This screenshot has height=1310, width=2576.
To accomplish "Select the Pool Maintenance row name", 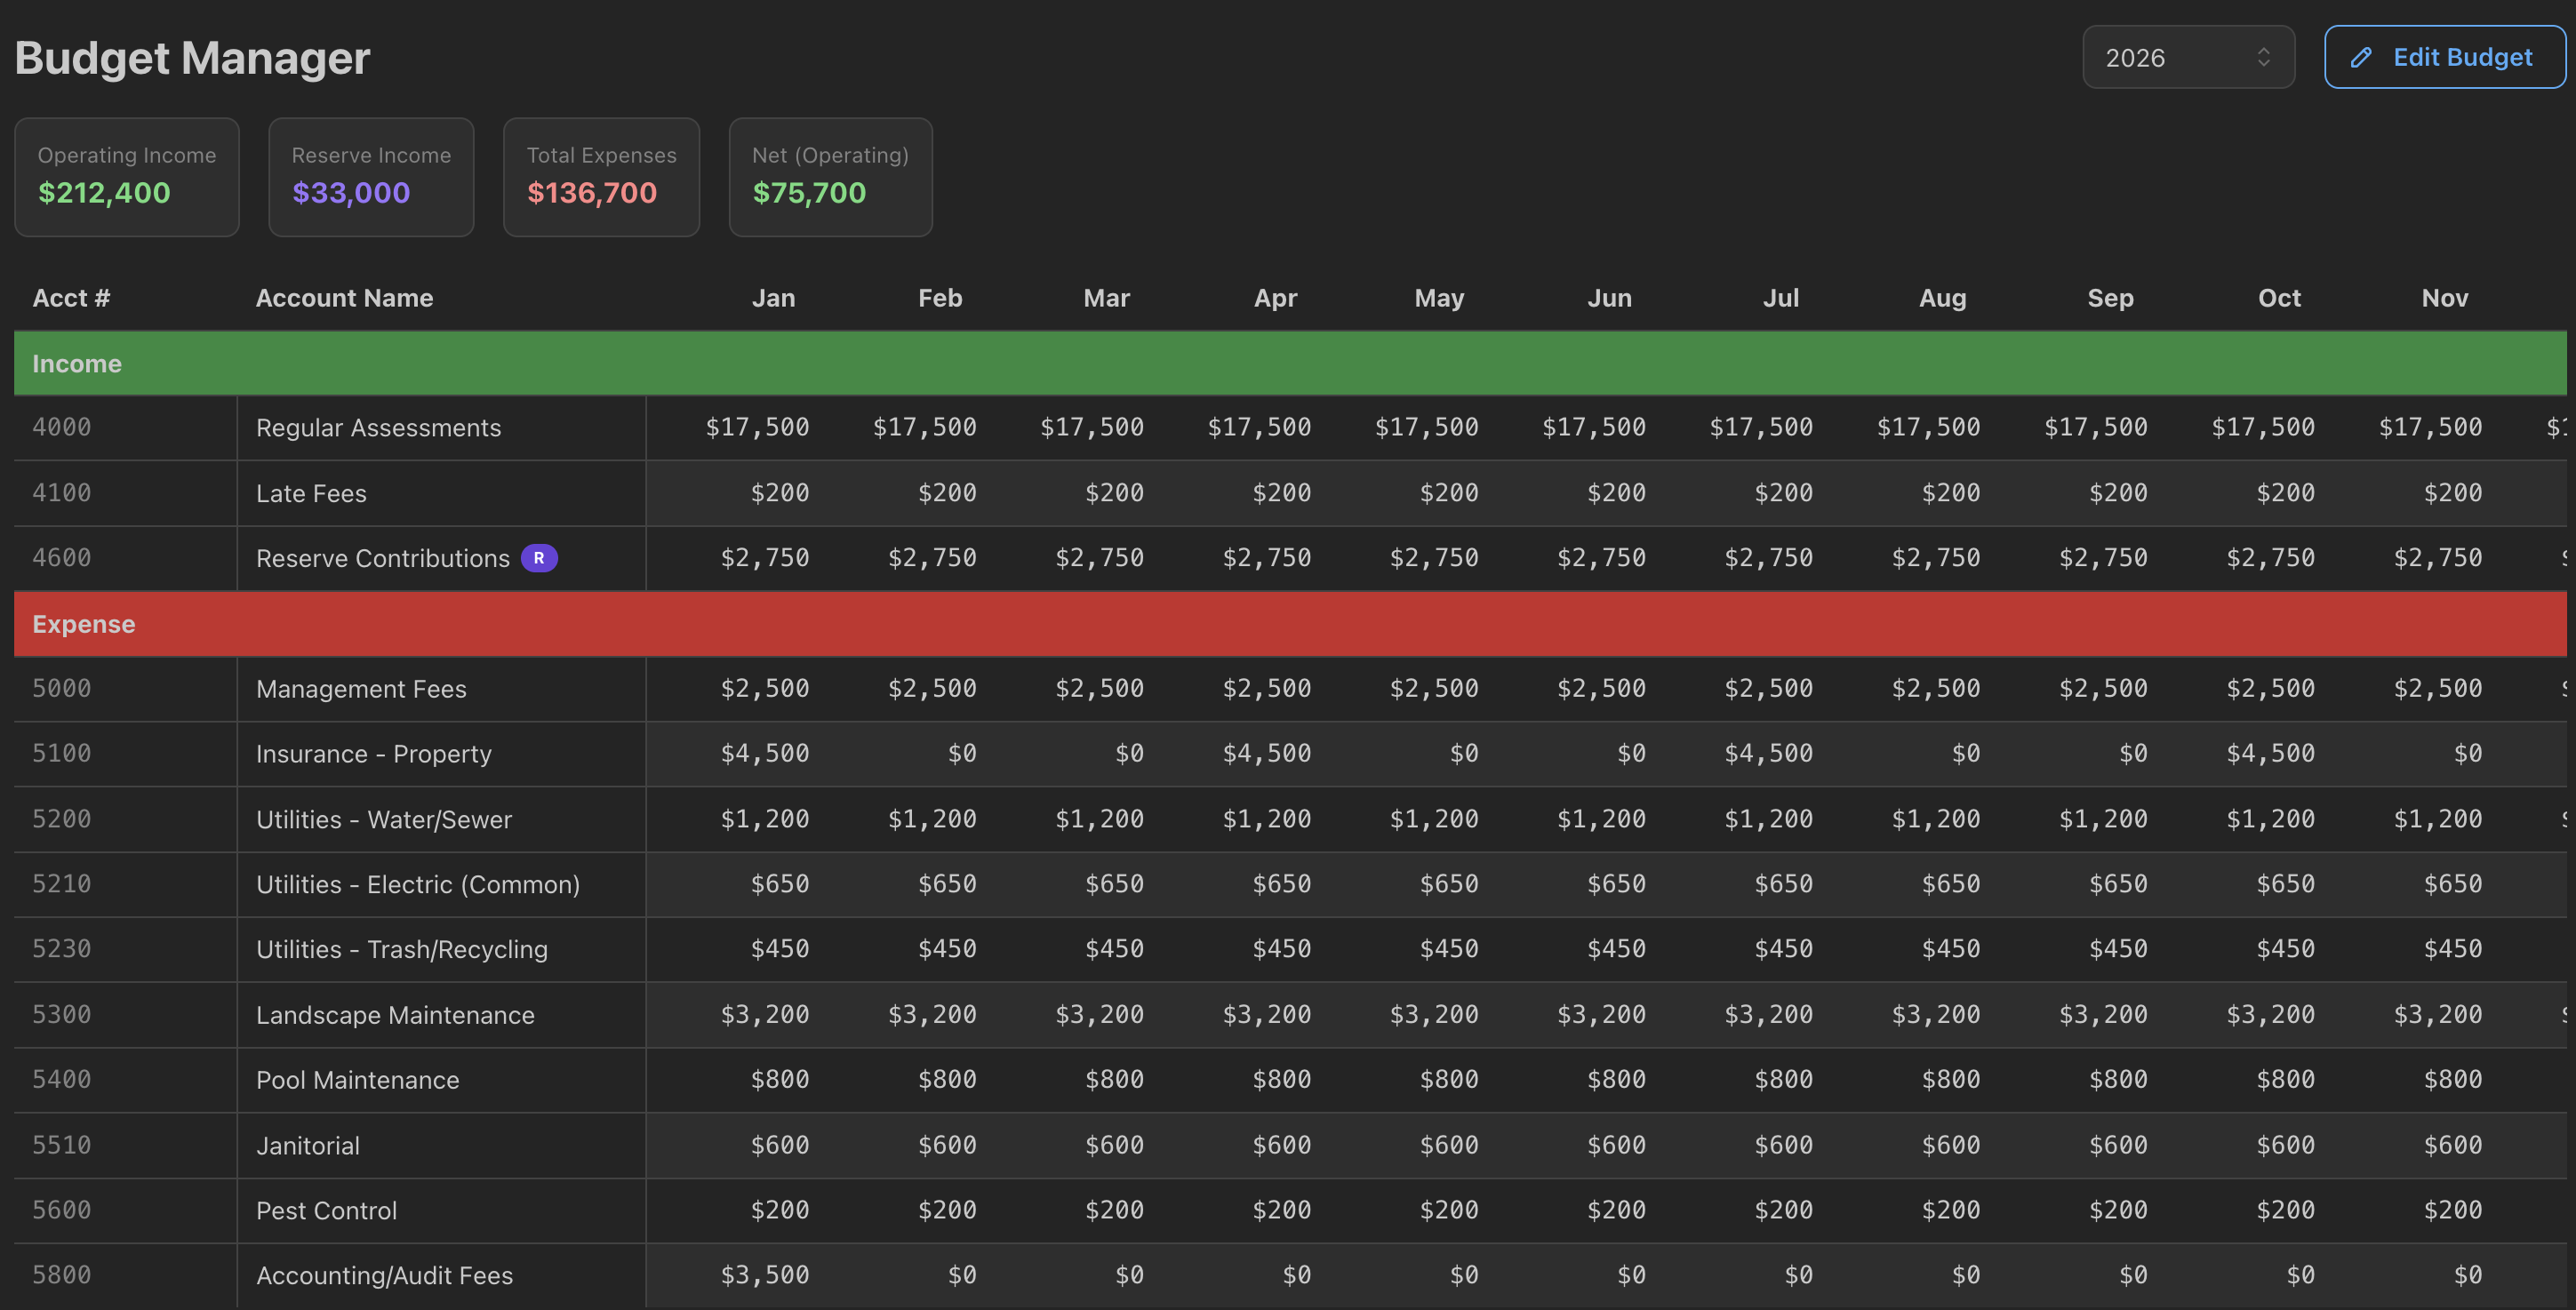I will tap(357, 1080).
